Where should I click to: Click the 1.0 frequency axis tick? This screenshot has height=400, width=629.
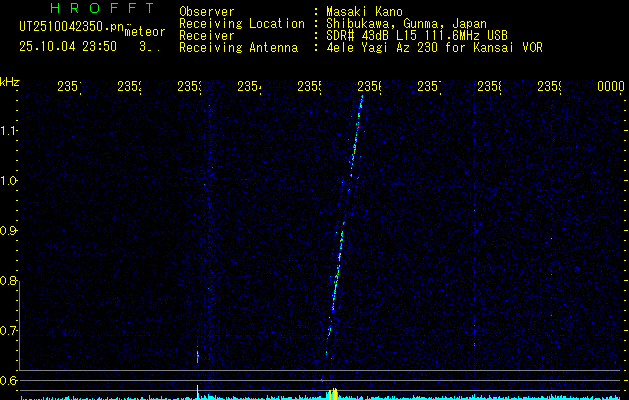(10, 181)
